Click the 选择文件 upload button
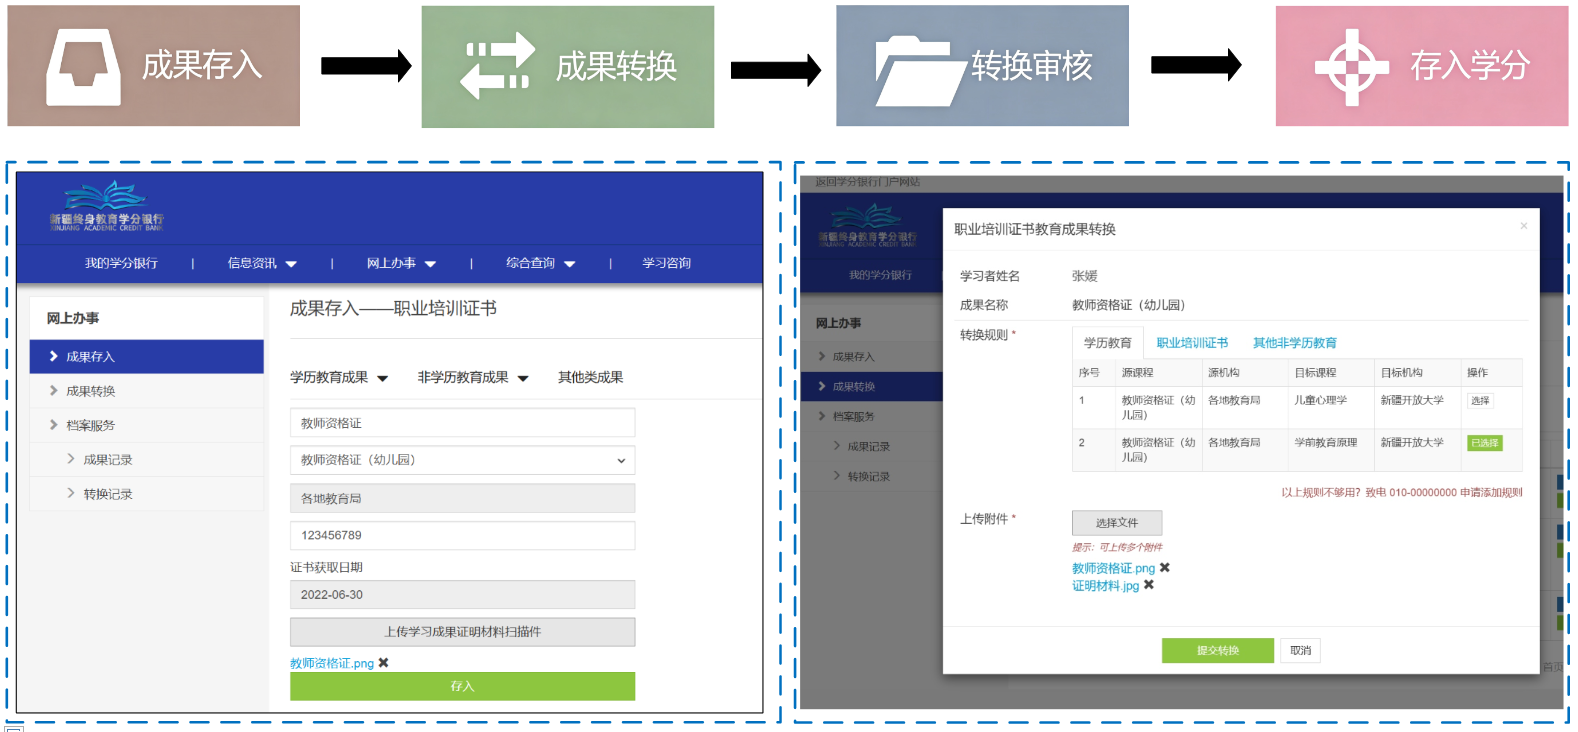 tap(1116, 523)
